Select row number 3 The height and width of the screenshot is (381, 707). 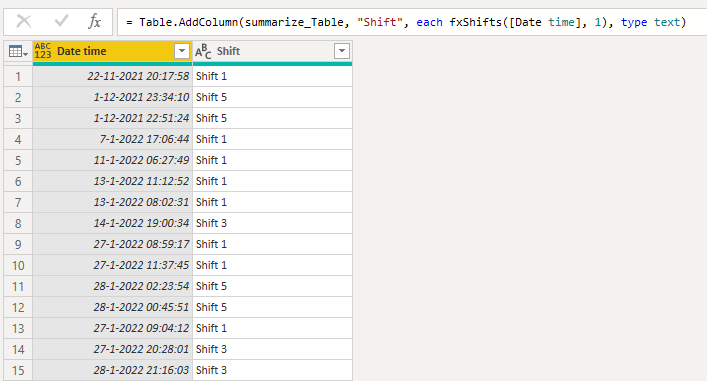tap(18, 118)
